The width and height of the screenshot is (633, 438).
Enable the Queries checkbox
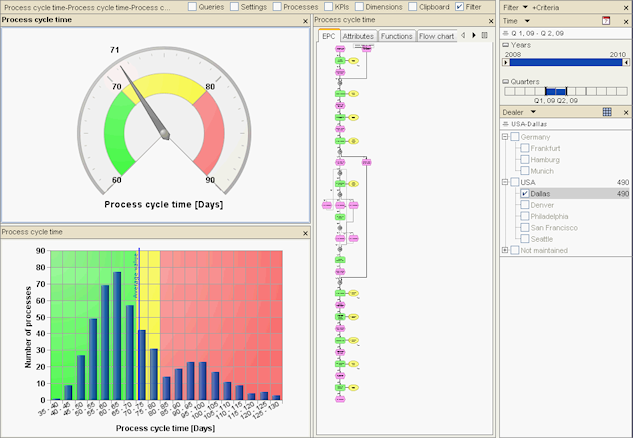[x=193, y=6]
